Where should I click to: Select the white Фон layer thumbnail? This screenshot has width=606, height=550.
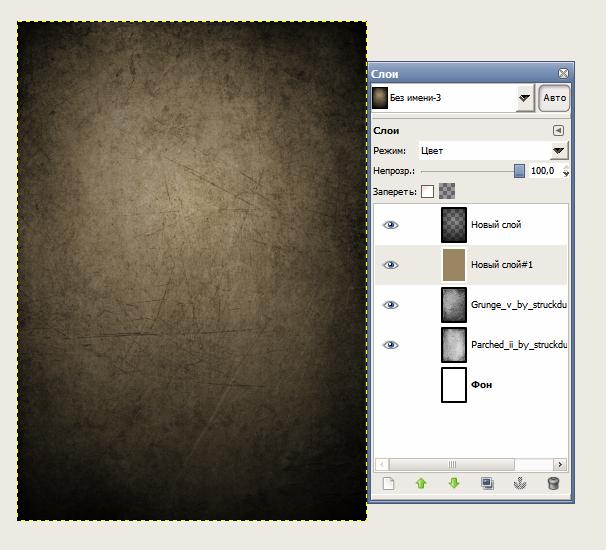pyautogui.click(x=454, y=385)
